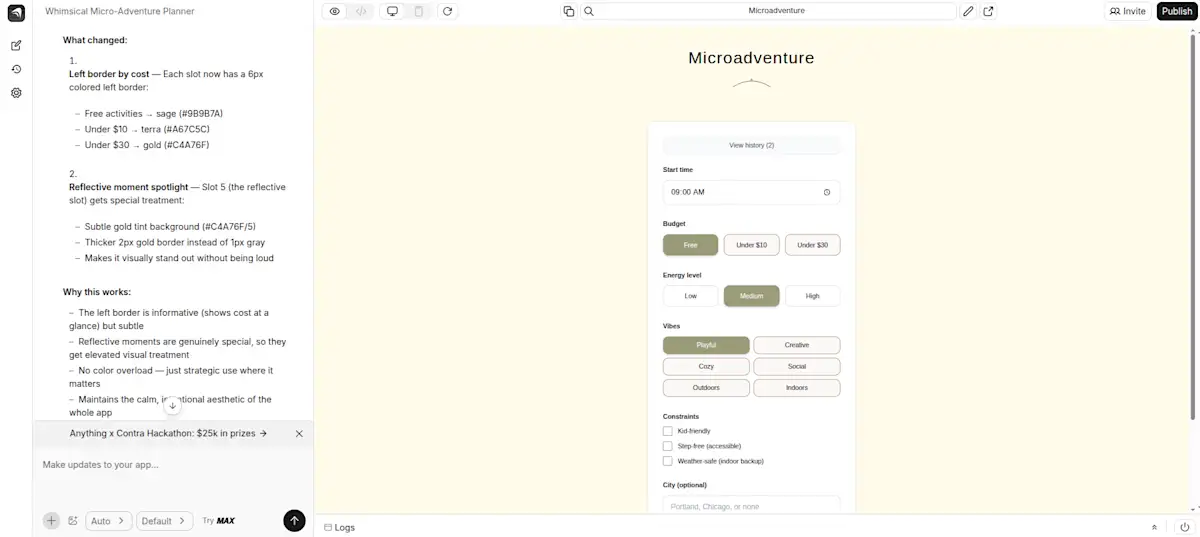The height and width of the screenshot is (537, 1200).
Task: Click the pencil edit icon in toolbar
Action: coord(968,11)
